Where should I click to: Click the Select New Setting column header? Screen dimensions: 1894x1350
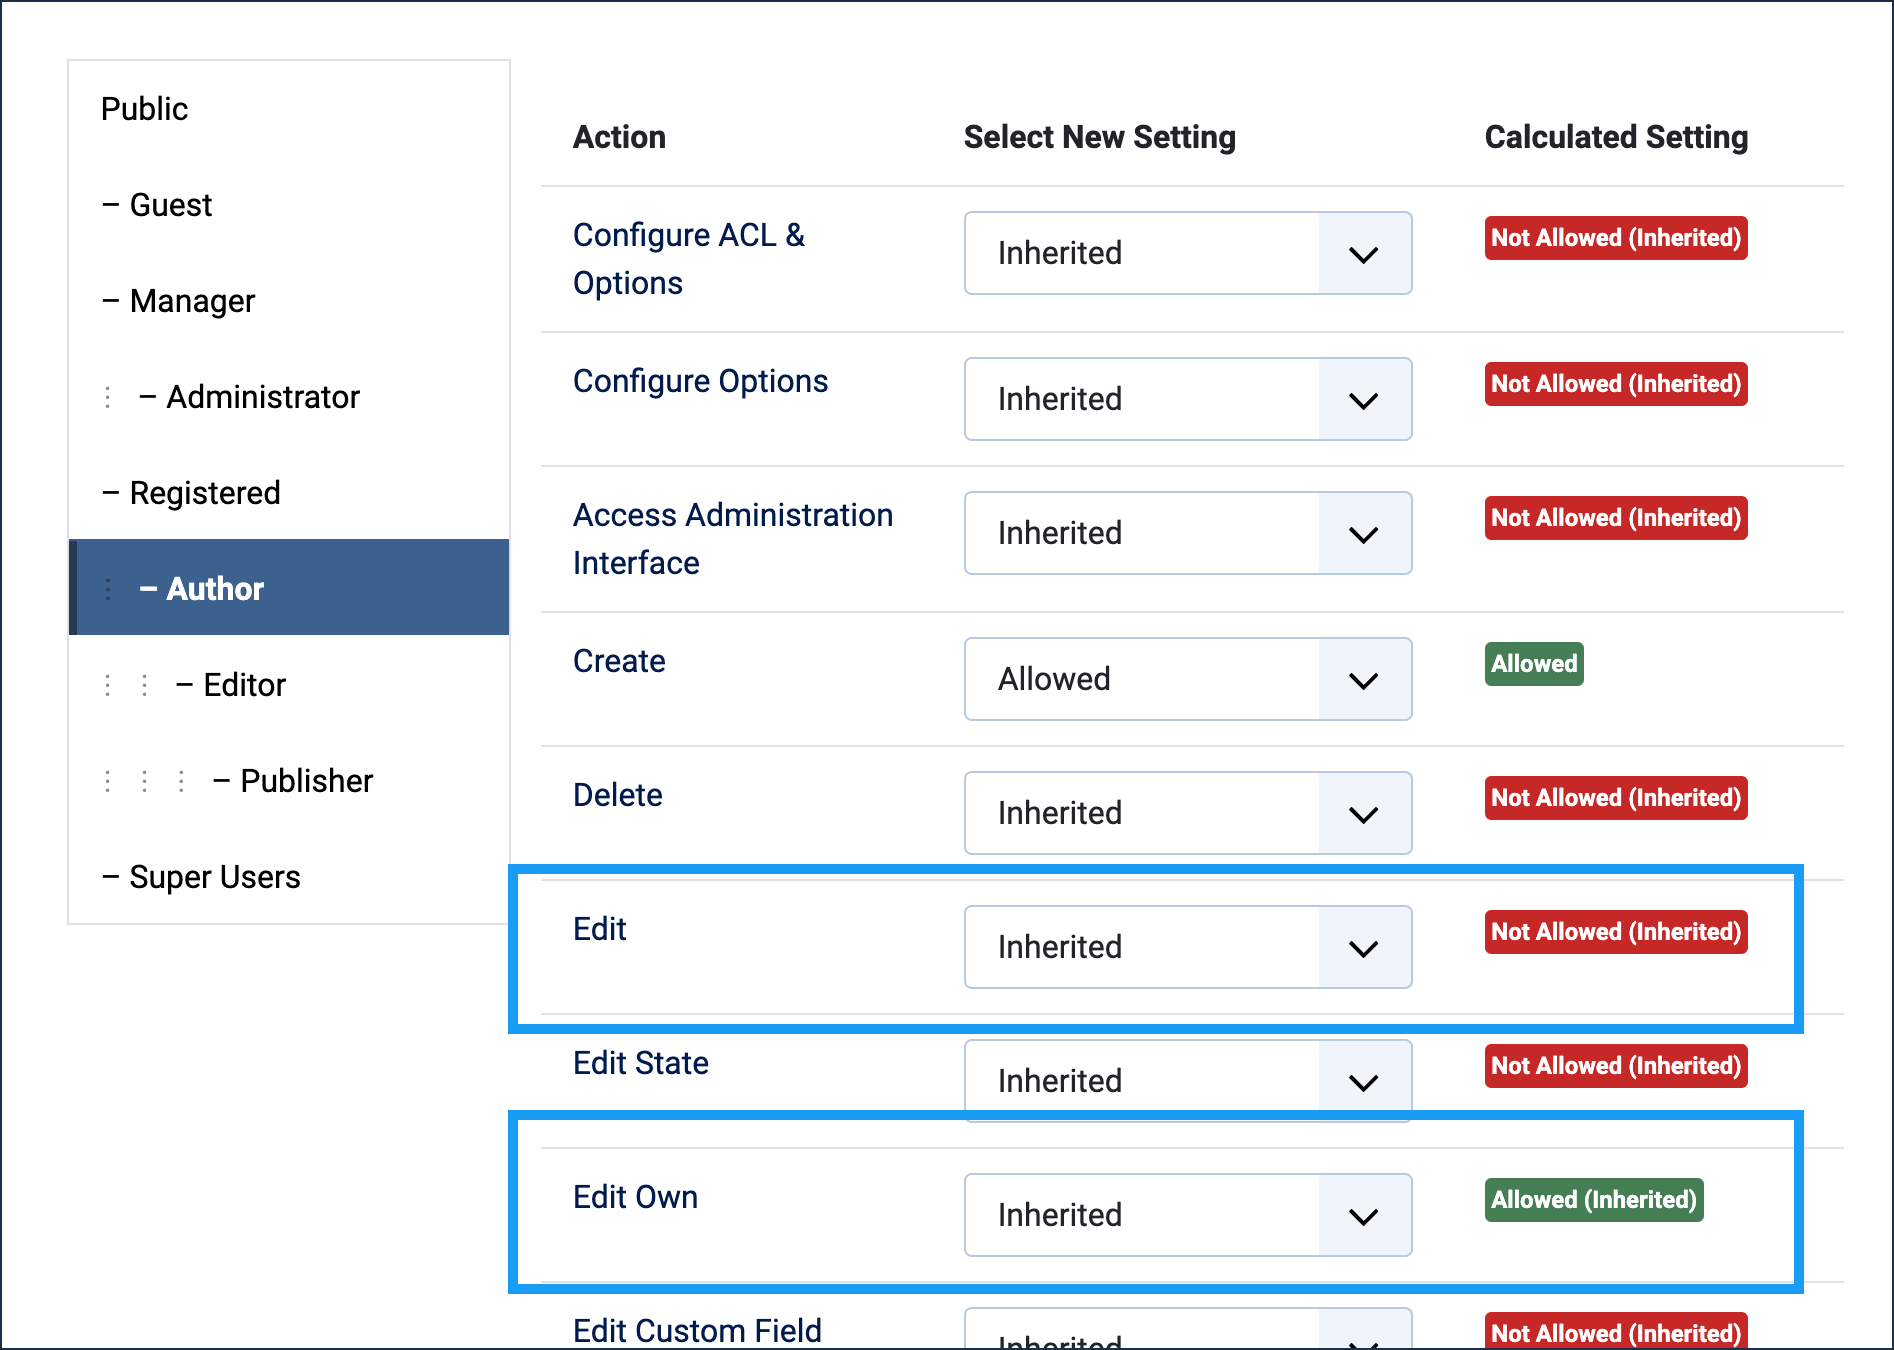coord(1100,137)
